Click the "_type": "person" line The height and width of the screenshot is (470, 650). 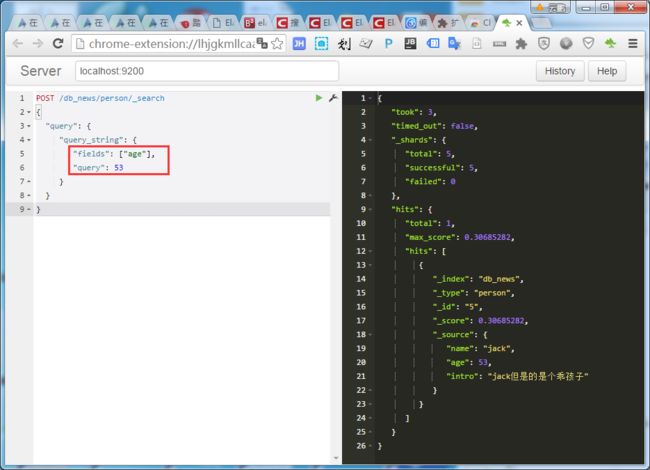[473, 293]
